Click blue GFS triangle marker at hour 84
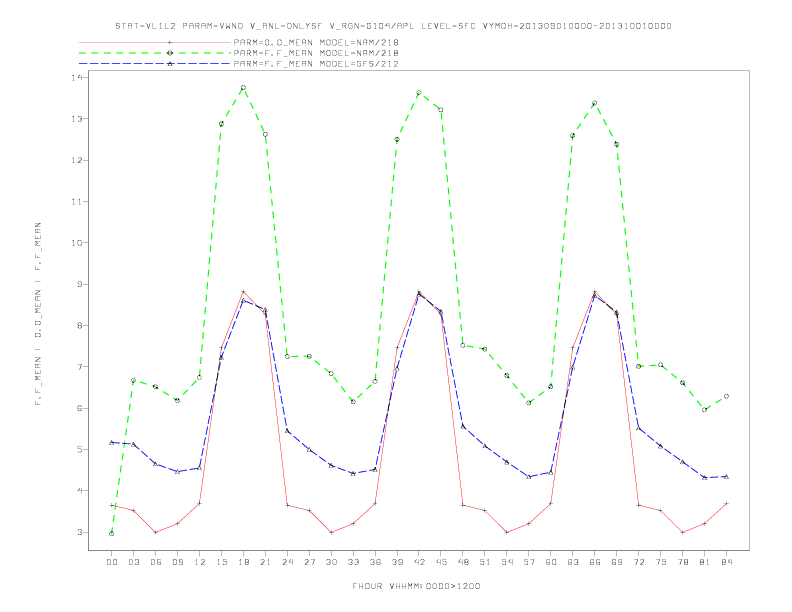 (726, 476)
